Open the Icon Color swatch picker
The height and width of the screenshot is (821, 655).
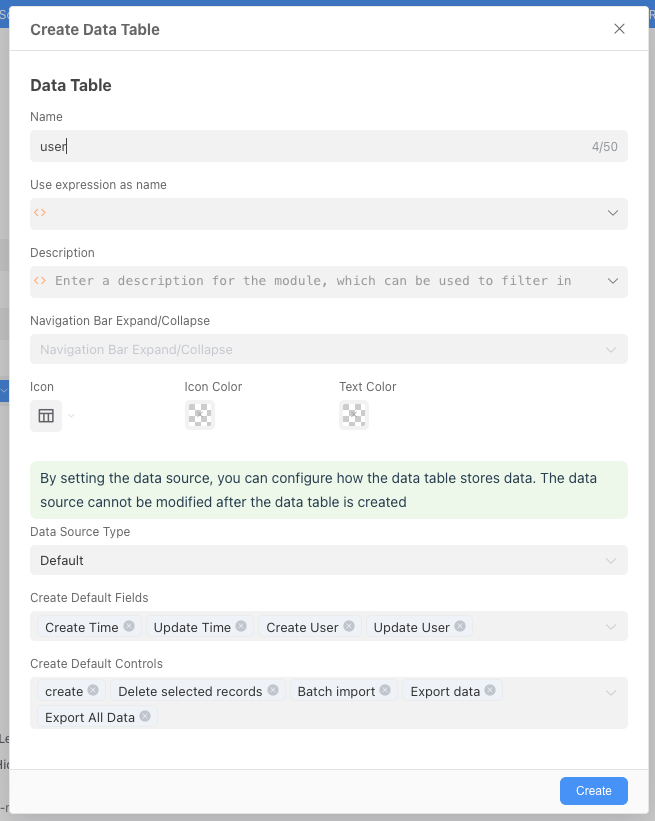click(x=200, y=415)
